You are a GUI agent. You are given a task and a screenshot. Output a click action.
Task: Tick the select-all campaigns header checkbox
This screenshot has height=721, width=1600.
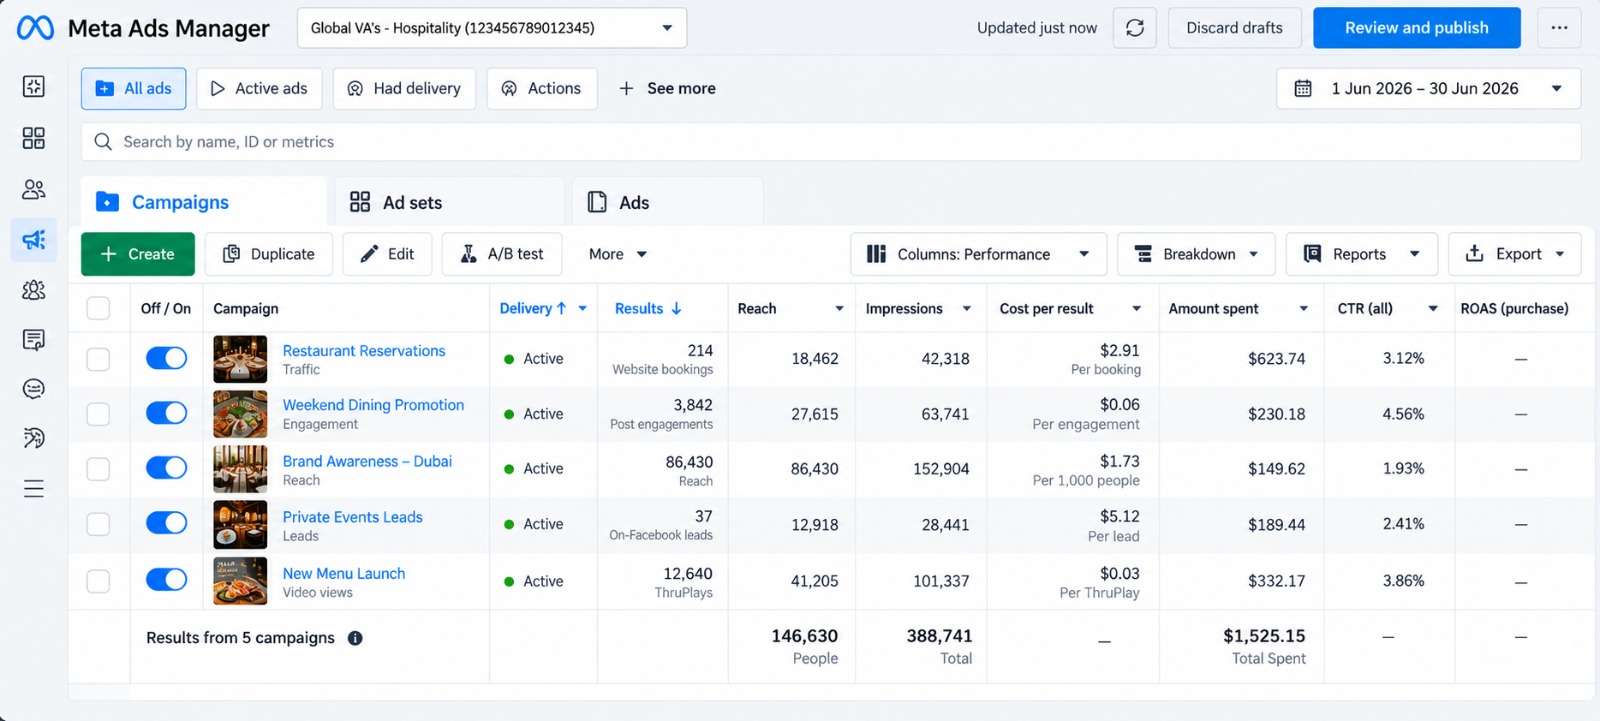tap(98, 309)
